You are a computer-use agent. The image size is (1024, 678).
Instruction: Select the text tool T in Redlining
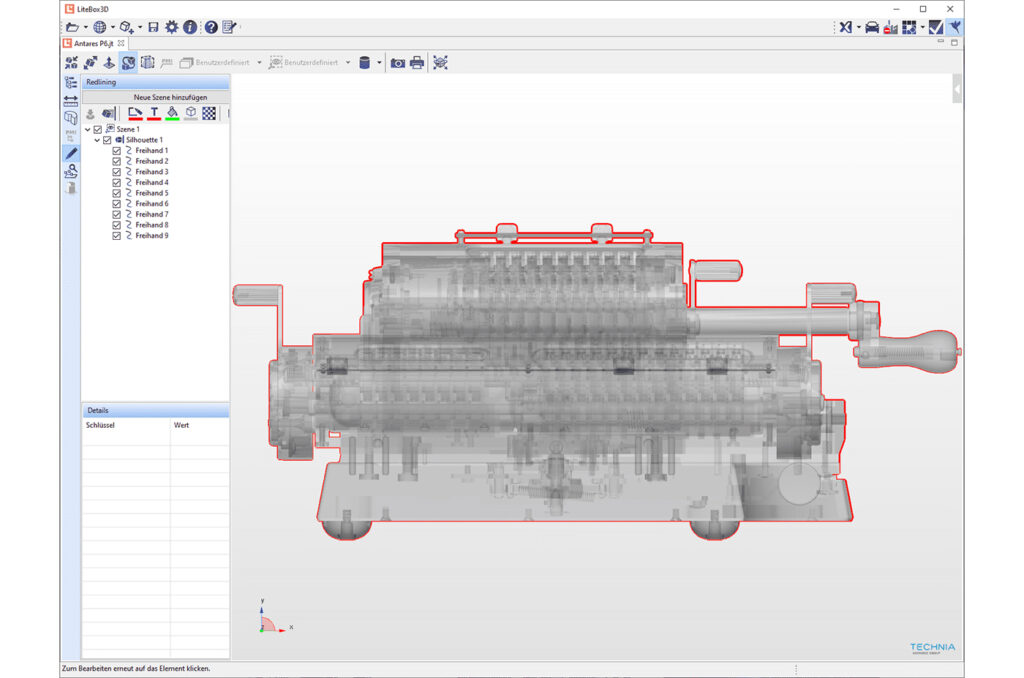(x=154, y=113)
